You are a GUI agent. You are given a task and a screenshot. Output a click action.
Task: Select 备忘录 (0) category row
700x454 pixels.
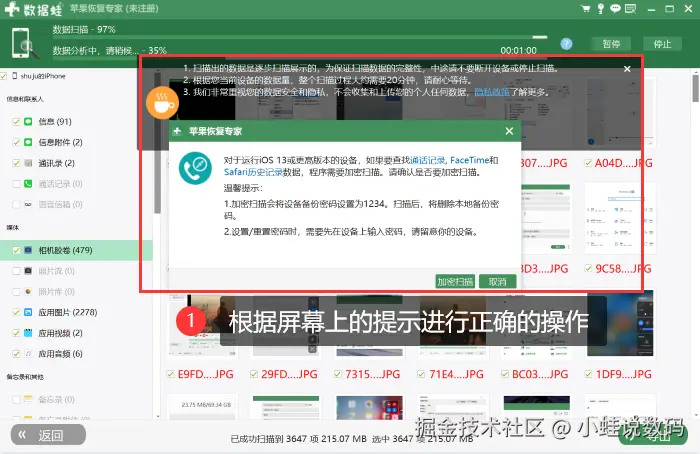pos(76,399)
